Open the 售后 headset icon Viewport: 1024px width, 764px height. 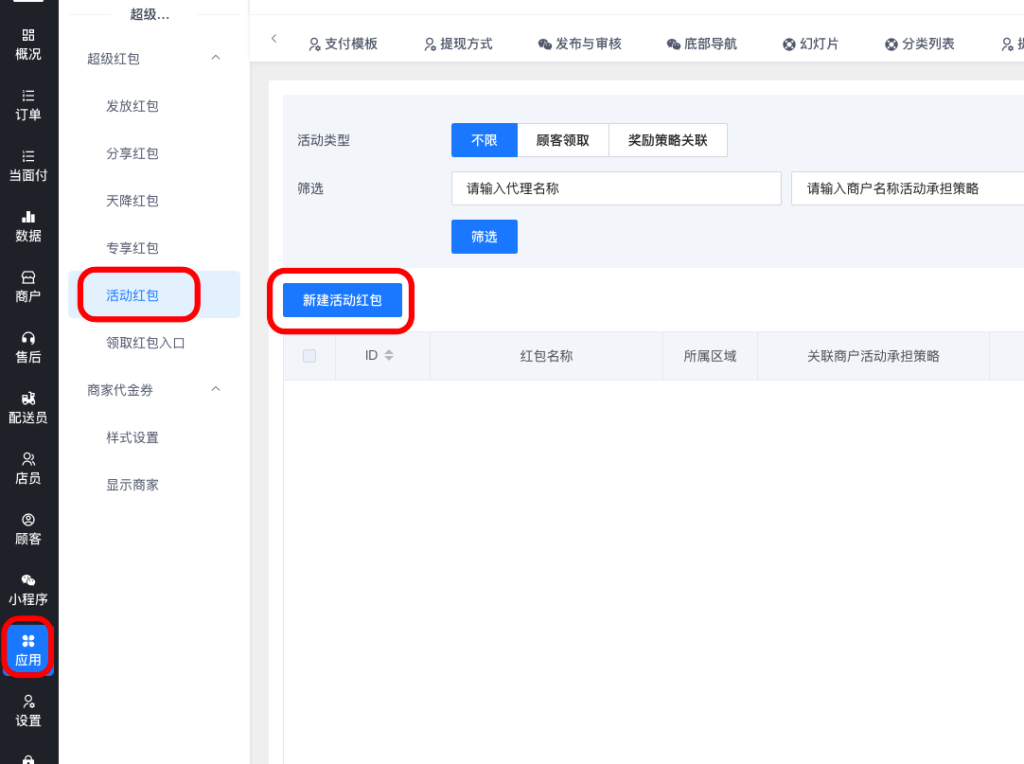(28, 338)
